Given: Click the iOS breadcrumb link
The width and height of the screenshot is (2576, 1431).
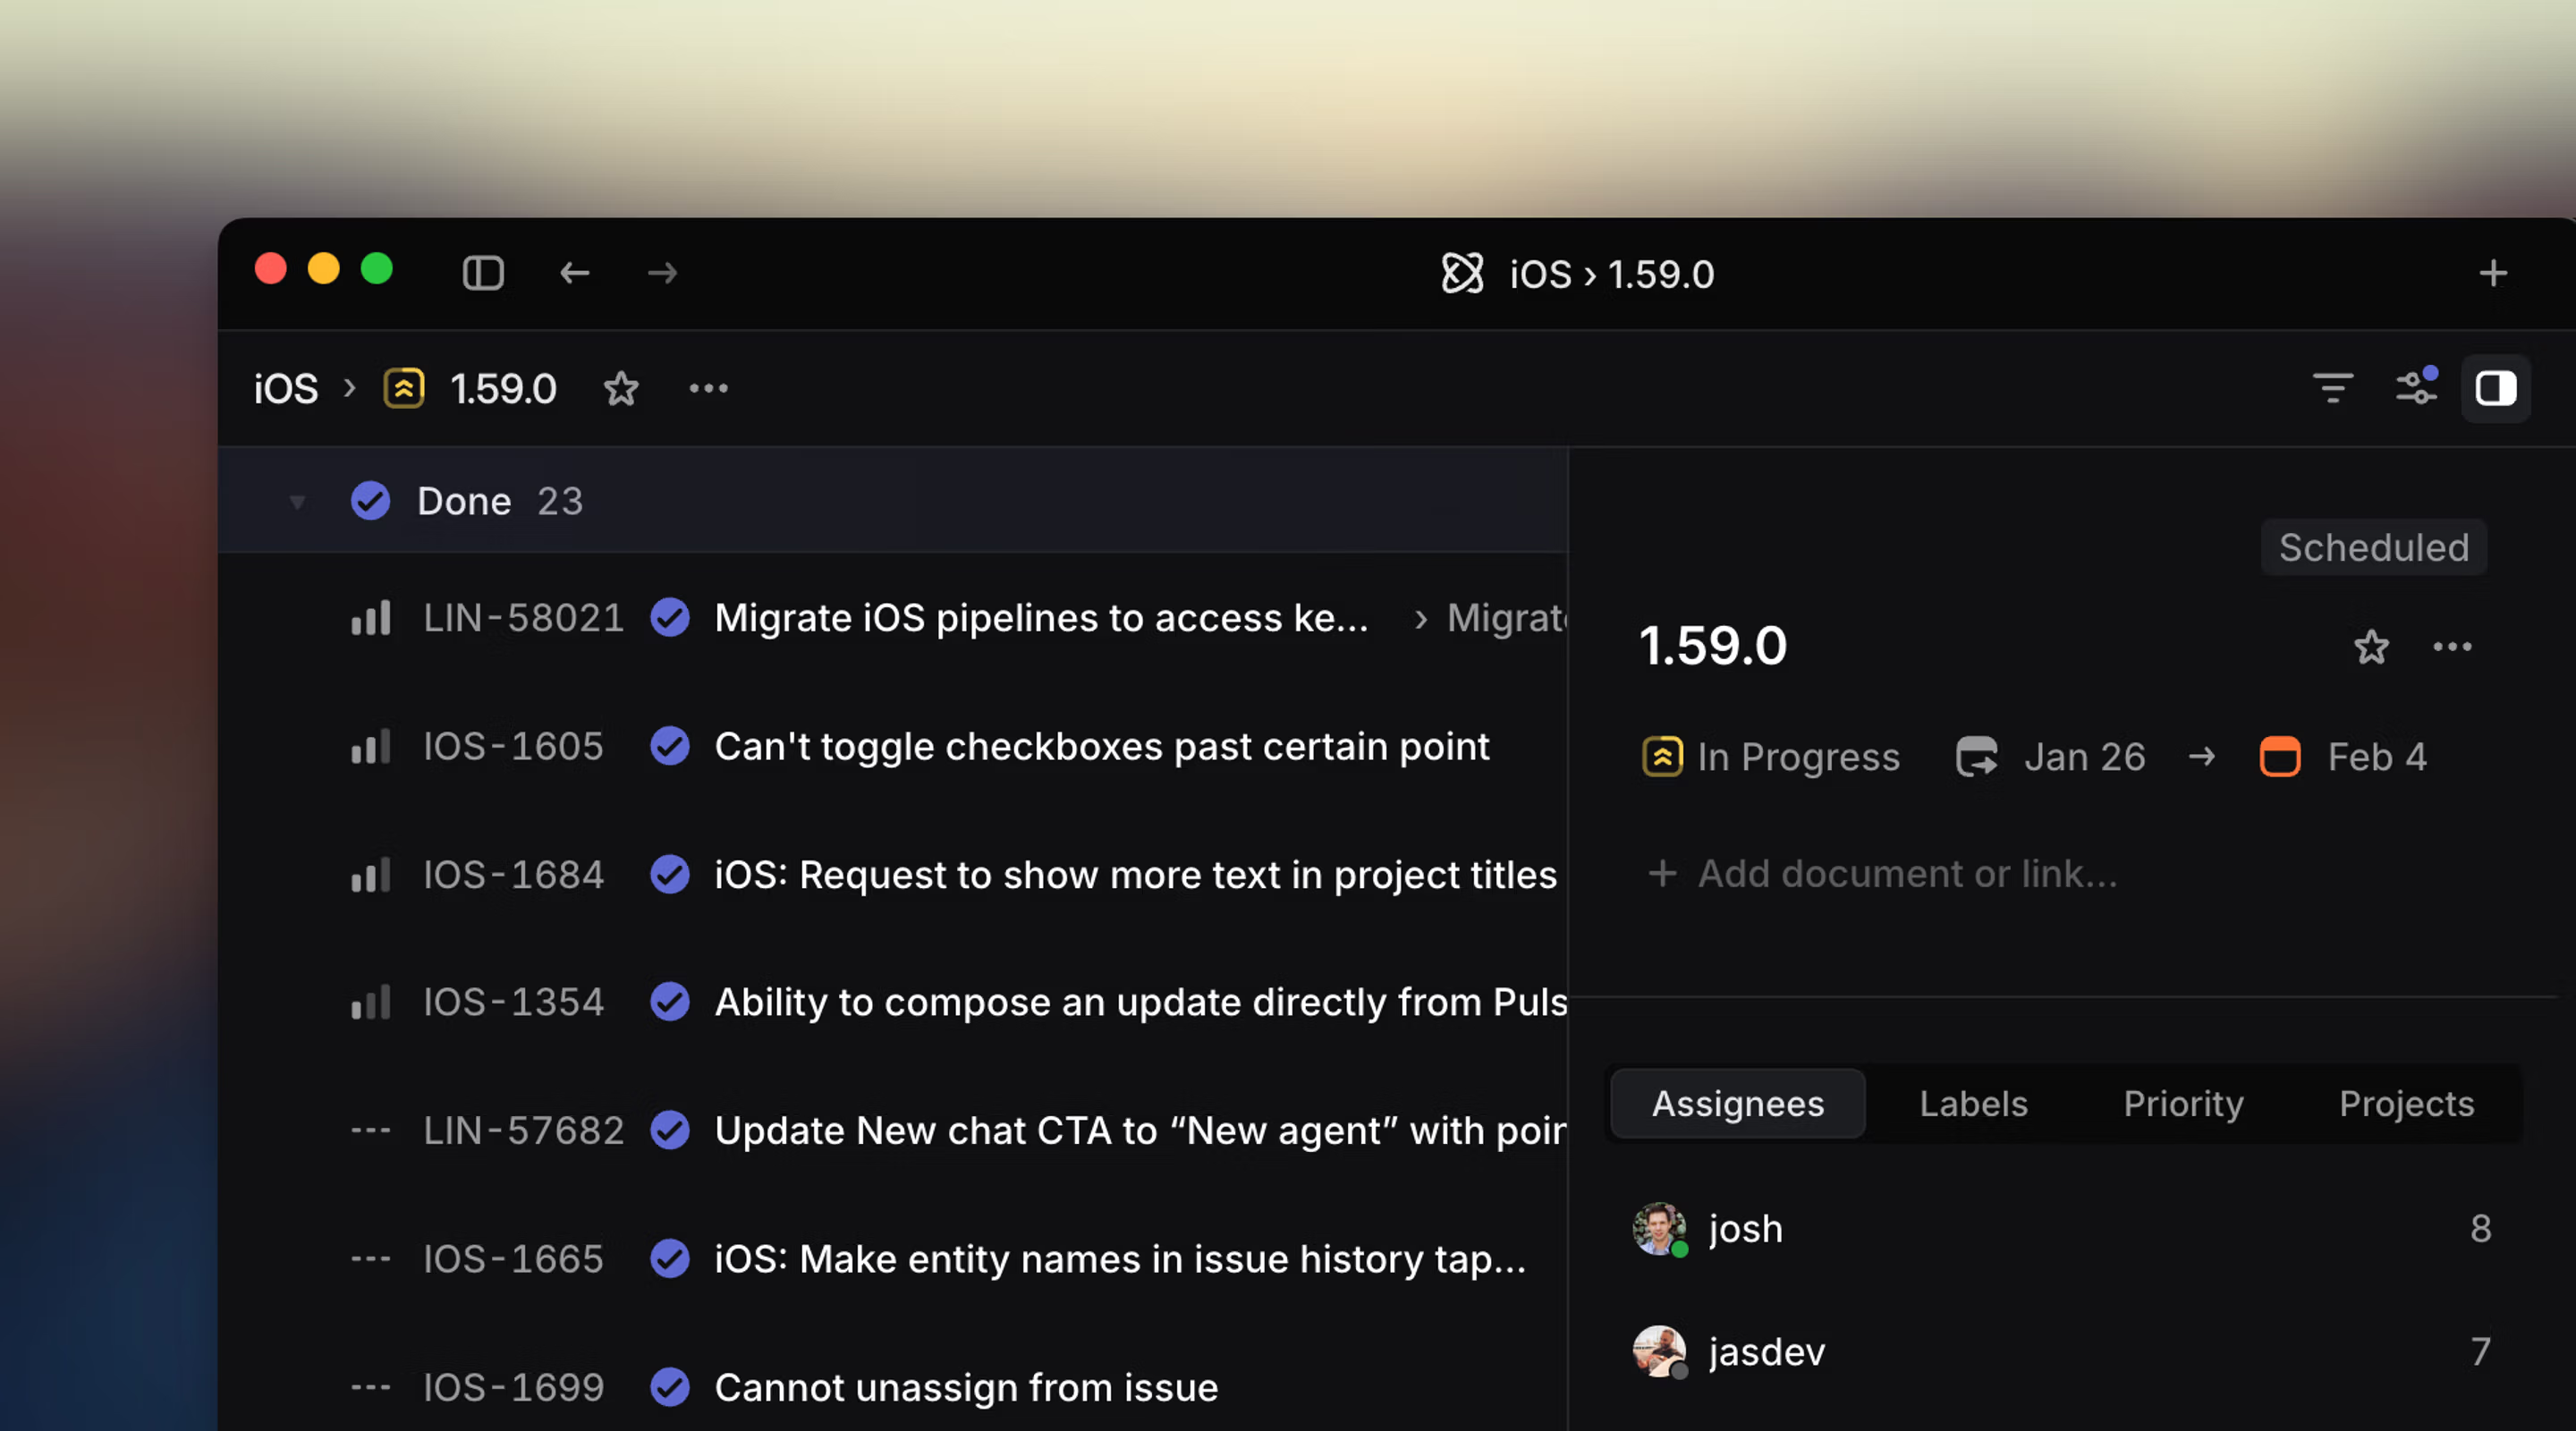Looking at the screenshot, I should point(286,388).
